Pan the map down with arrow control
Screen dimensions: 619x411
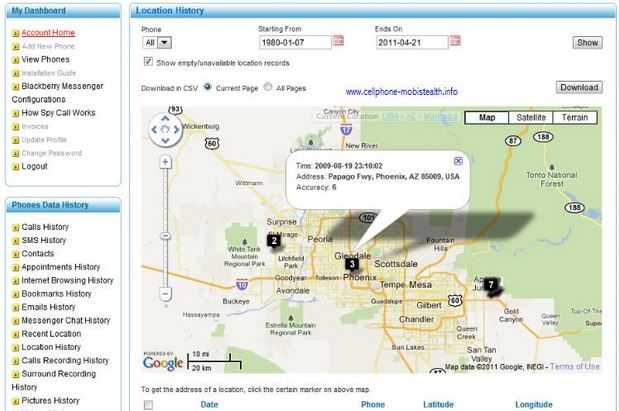[165, 140]
